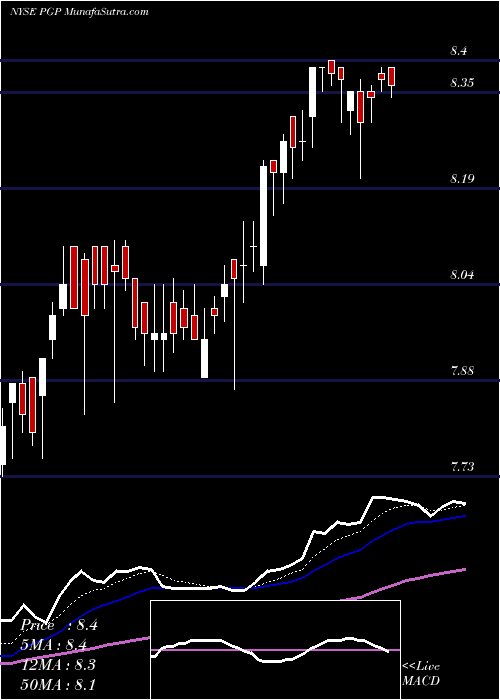Click the 12MA : 8.3 legend entry

pyautogui.click(x=58, y=665)
